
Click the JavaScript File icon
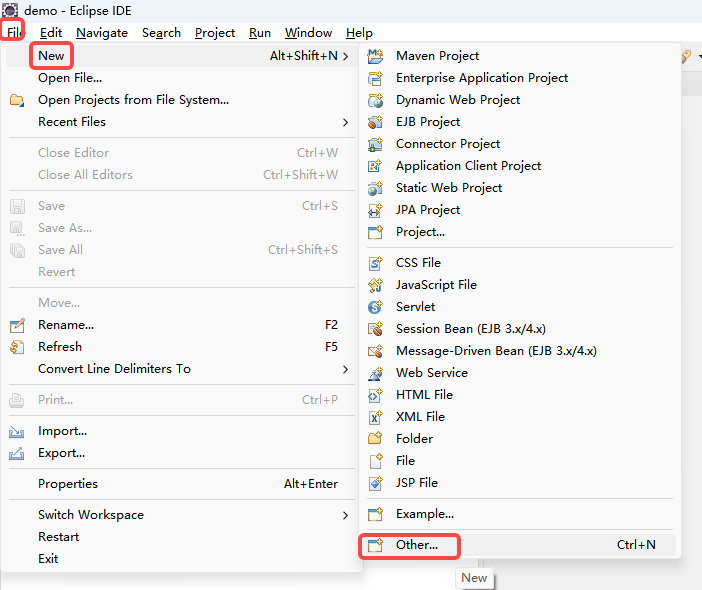(x=375, y=285)
